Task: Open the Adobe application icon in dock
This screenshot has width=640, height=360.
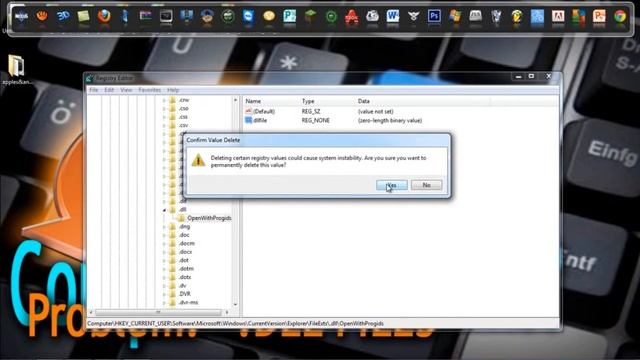Action: (x=558, y=16)
